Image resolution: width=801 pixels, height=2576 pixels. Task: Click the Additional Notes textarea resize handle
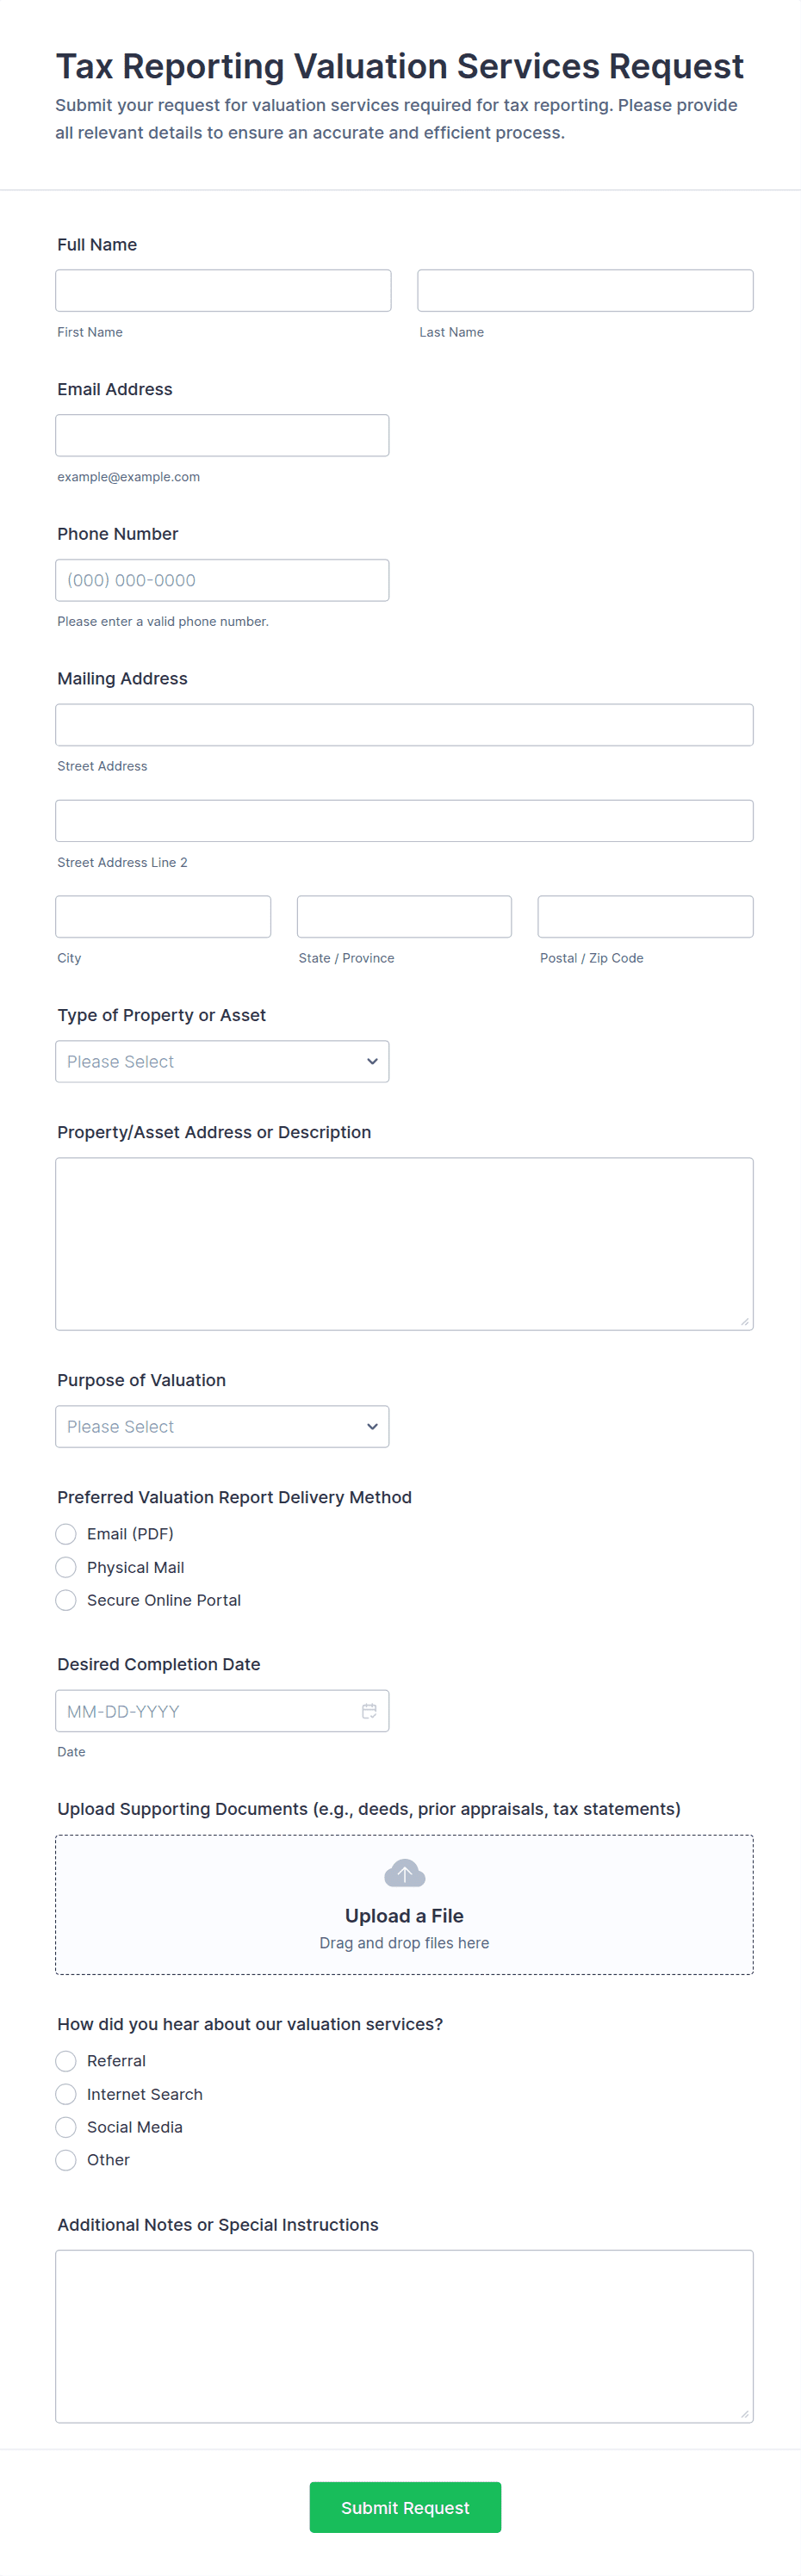click(x=744, y=2414)
